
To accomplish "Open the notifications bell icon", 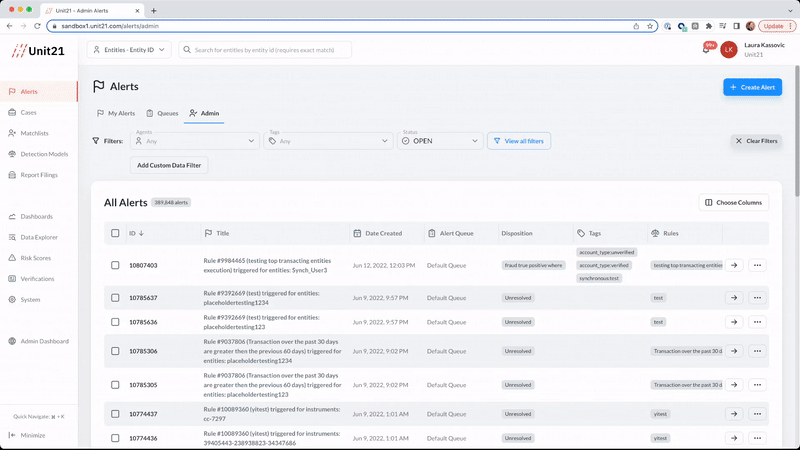I will [x=706, y=49].
